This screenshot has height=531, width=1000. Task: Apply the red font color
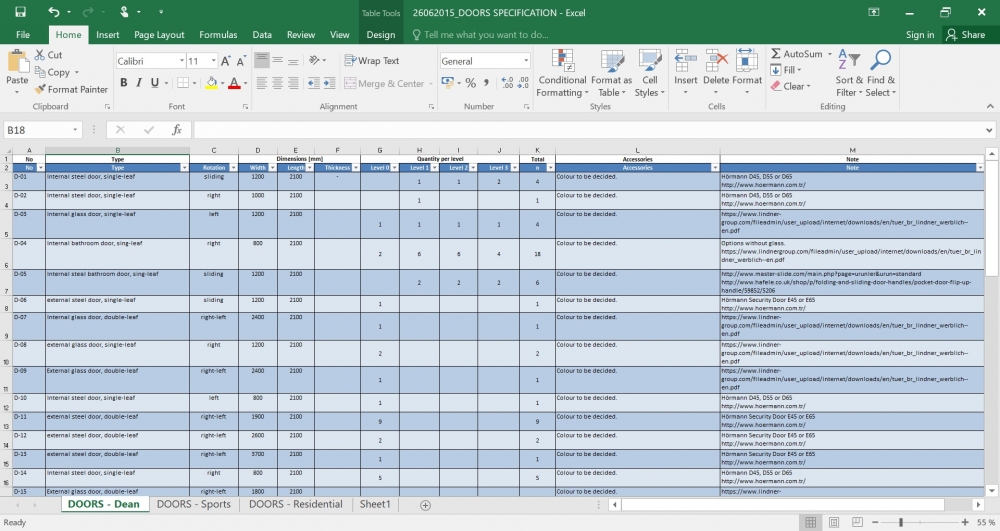pos(234,83)
